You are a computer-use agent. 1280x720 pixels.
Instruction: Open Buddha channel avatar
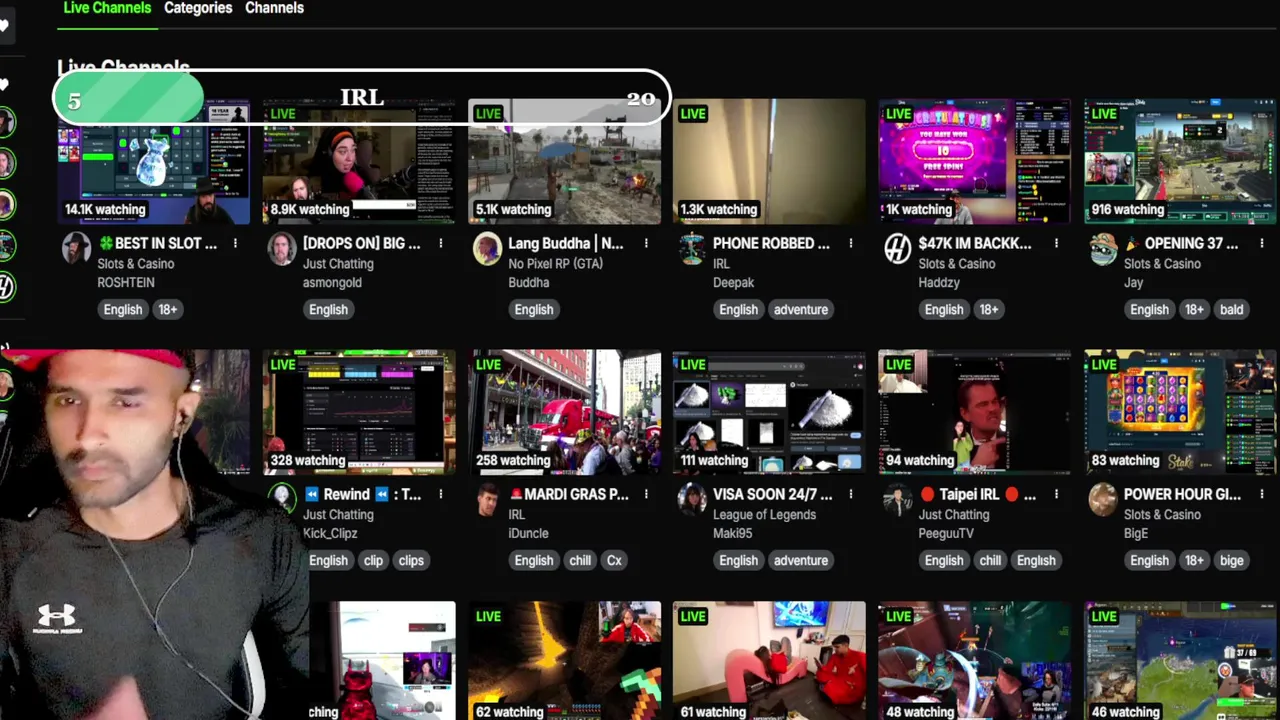[x=487, y=248]
